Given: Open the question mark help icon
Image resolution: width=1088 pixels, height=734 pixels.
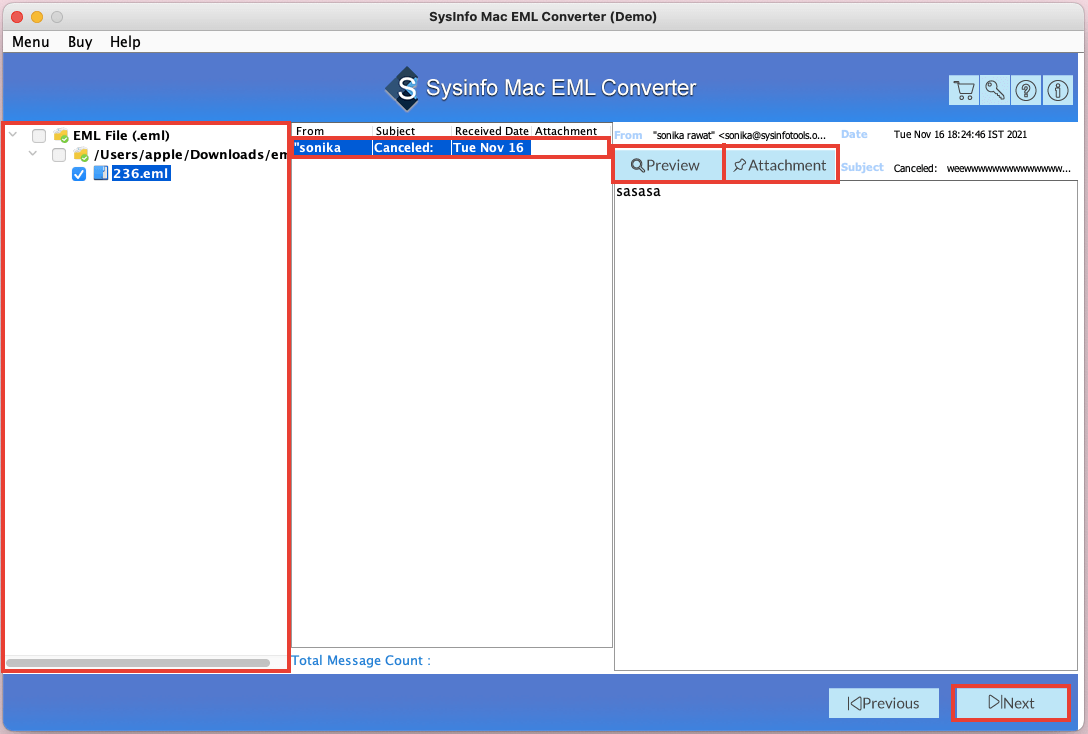Looking at the screenshot, I should [1026, 90].
